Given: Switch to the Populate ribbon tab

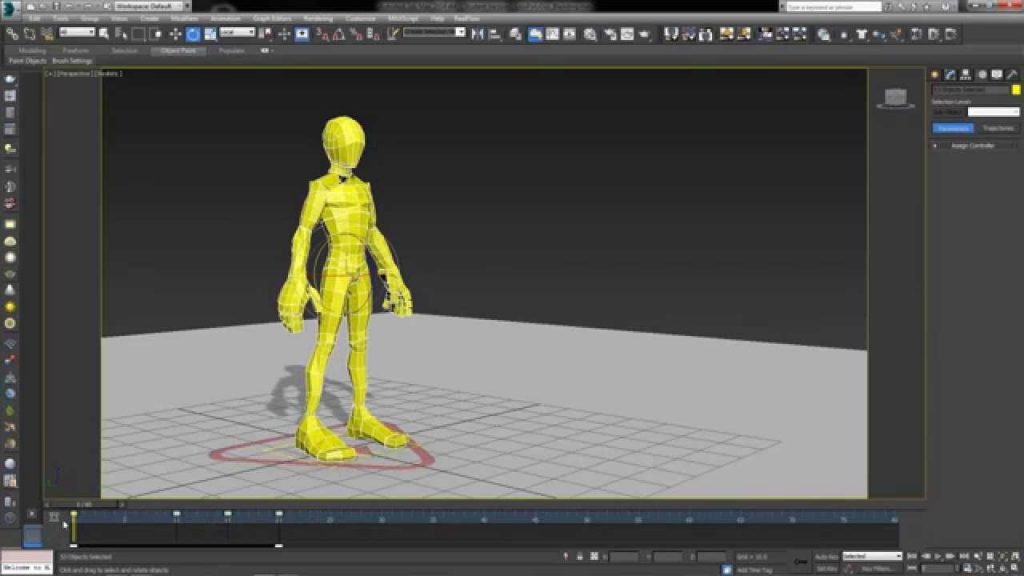Looking at the screenshot, I should coord(230,50).
